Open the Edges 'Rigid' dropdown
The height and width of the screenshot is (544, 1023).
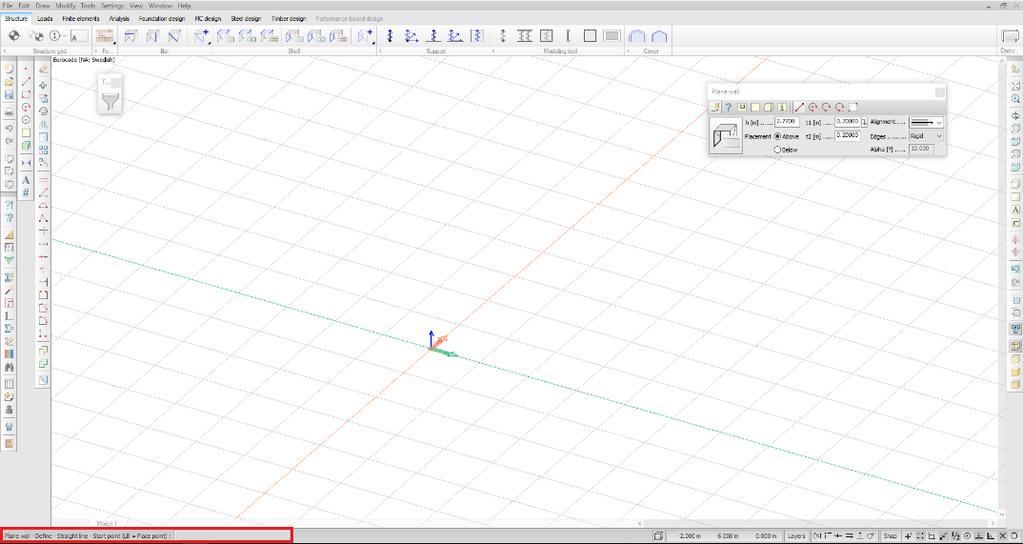(926, 136)
